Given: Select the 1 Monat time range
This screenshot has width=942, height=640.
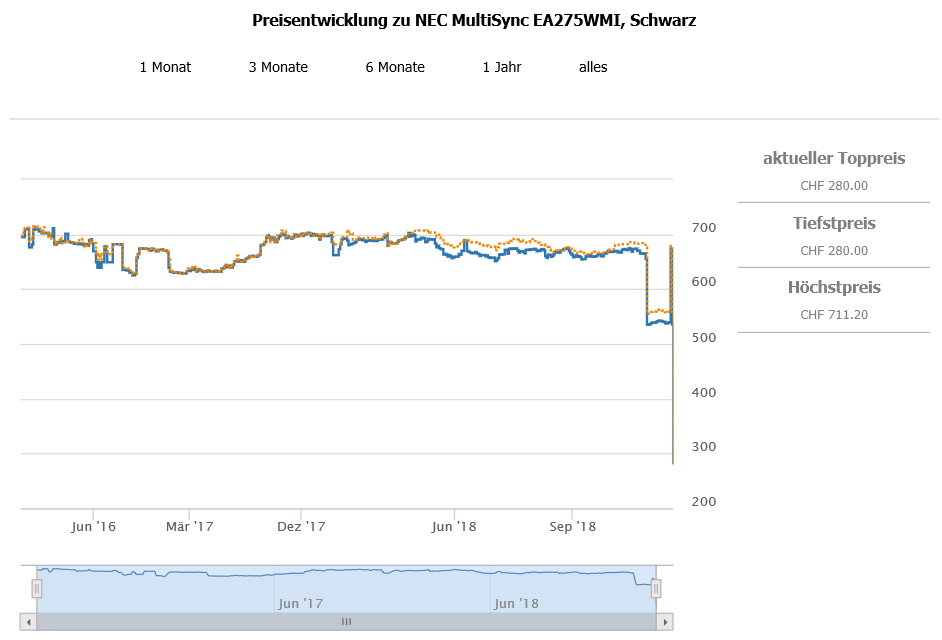Looking at the screenshot, I should click(165, 67).
